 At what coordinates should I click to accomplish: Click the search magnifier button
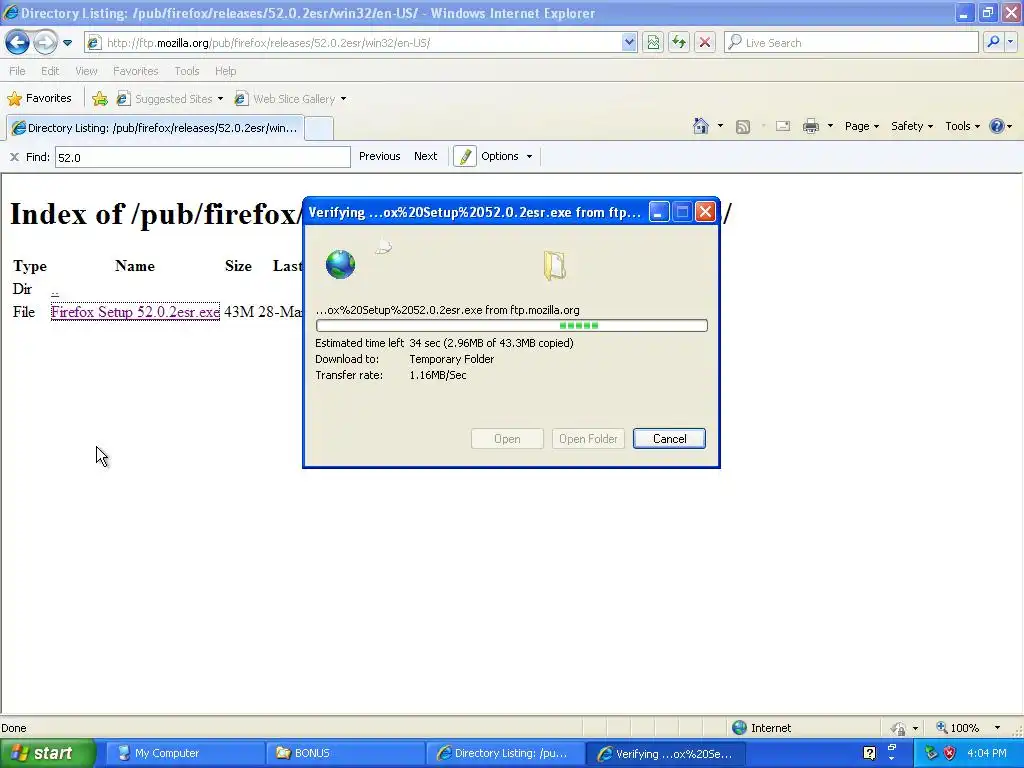click(x=993, y=43)
